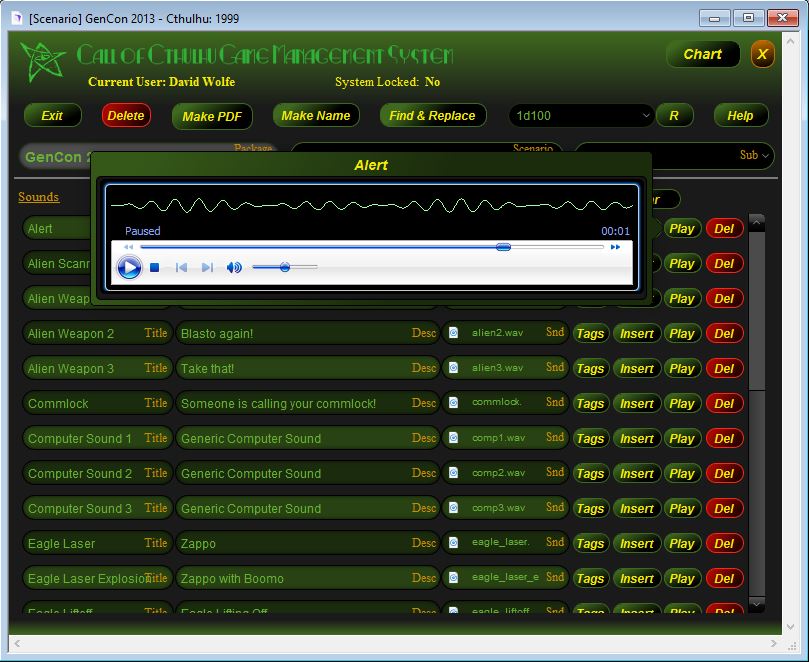Click the sound list scrollbar thumb
Screen dimensions: 809x662
pyautogui.click(x=756, y=311)
